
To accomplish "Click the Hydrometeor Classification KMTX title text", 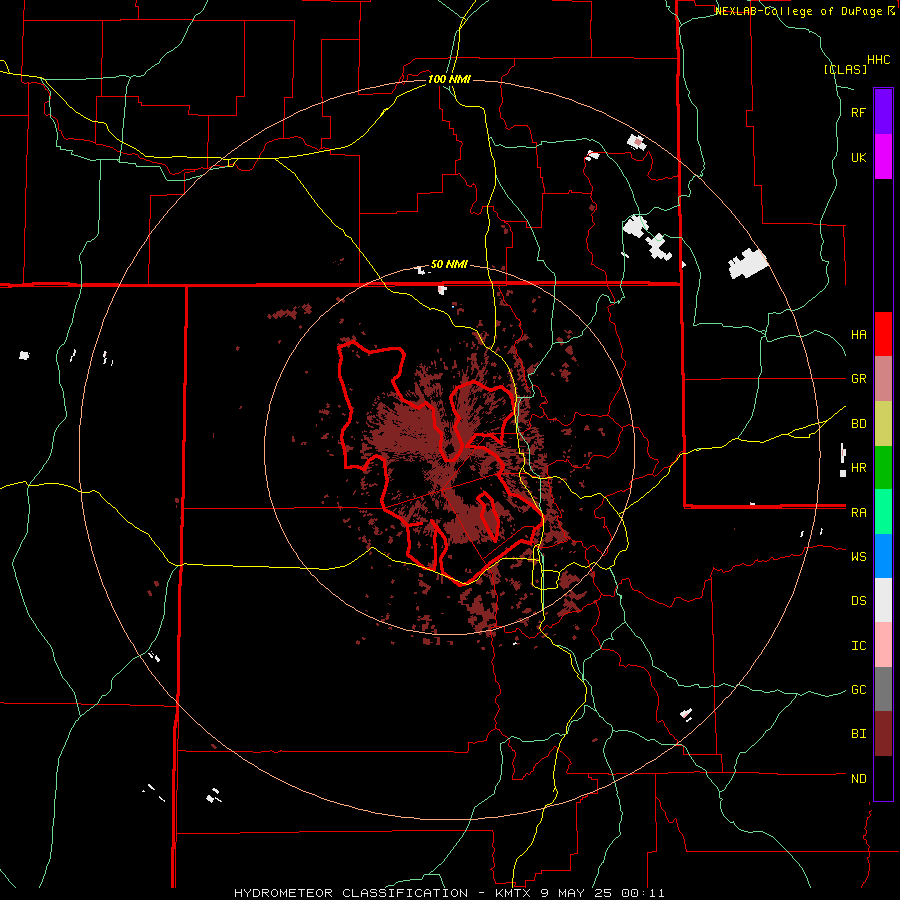I will [449, 893].
